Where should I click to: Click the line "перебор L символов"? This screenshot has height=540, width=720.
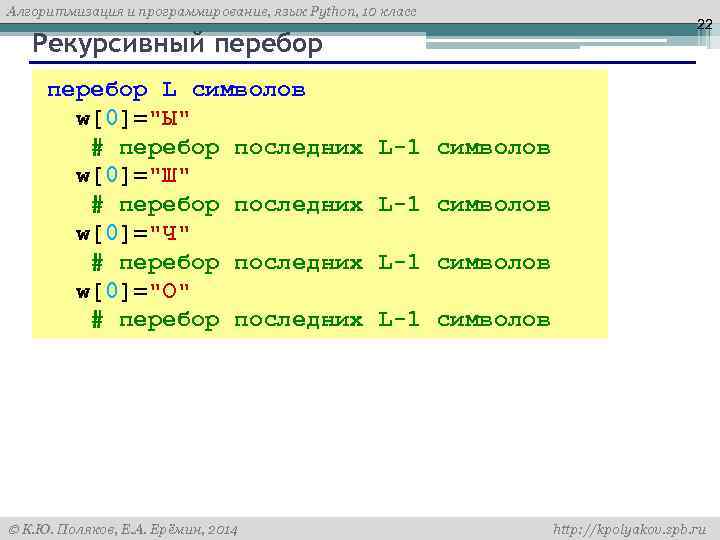(176, 89)
